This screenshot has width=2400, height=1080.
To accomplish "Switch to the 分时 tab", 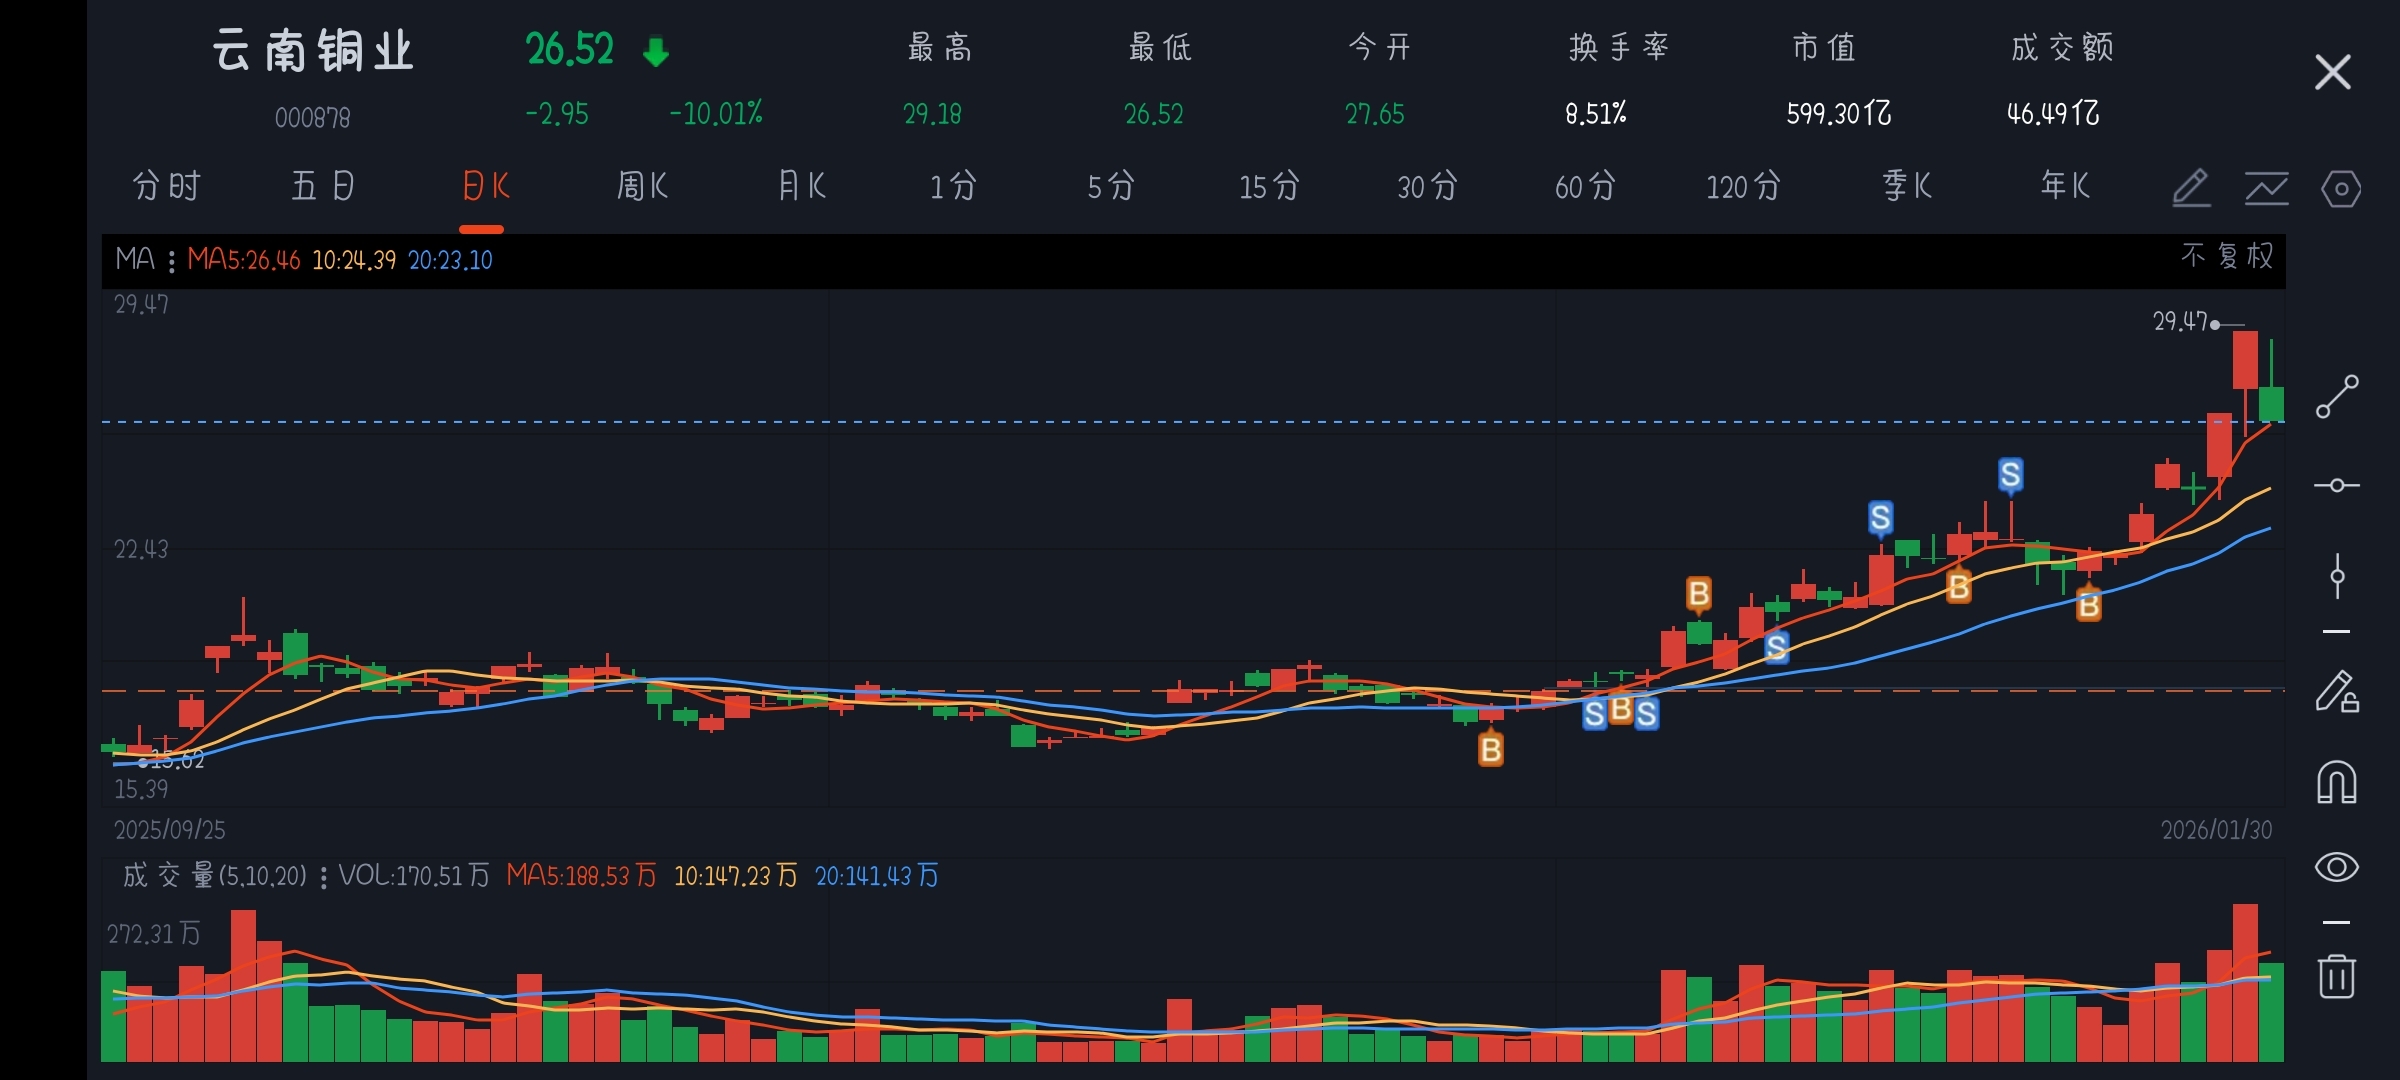I will [x=167, y=186].
